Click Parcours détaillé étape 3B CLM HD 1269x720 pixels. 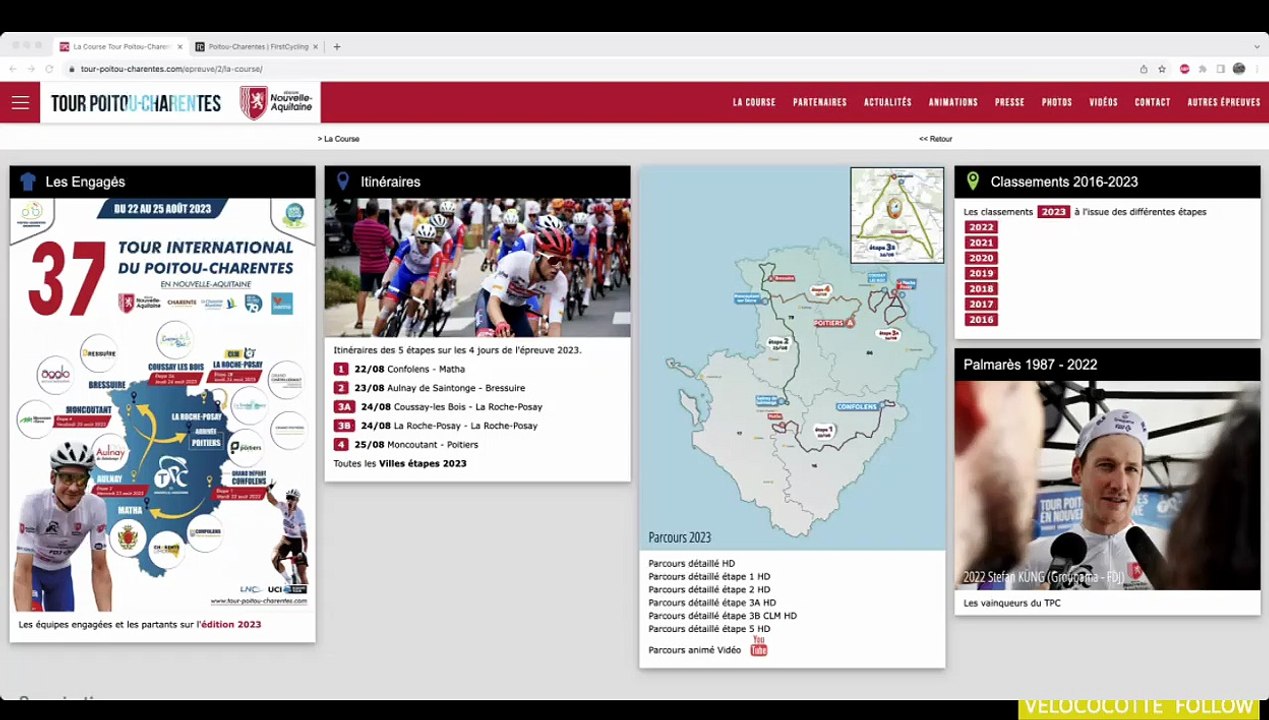pyautogui.click(x=722, y=616)
